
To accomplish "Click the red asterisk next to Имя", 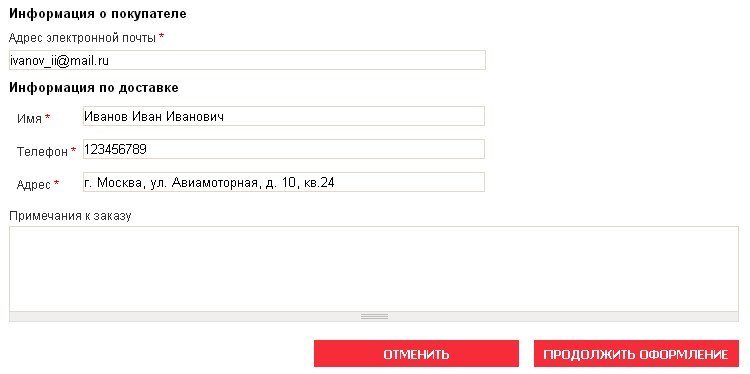I will coord(47,117).
